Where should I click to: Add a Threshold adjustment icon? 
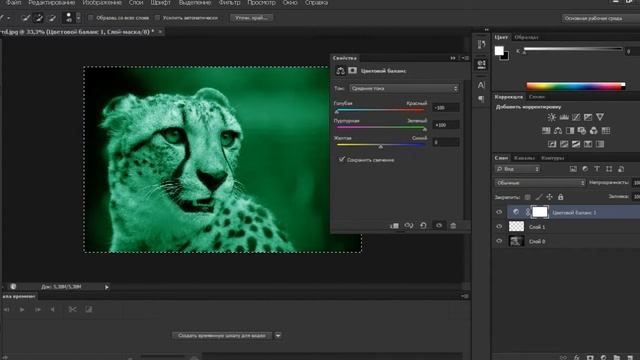click(576, 144)
